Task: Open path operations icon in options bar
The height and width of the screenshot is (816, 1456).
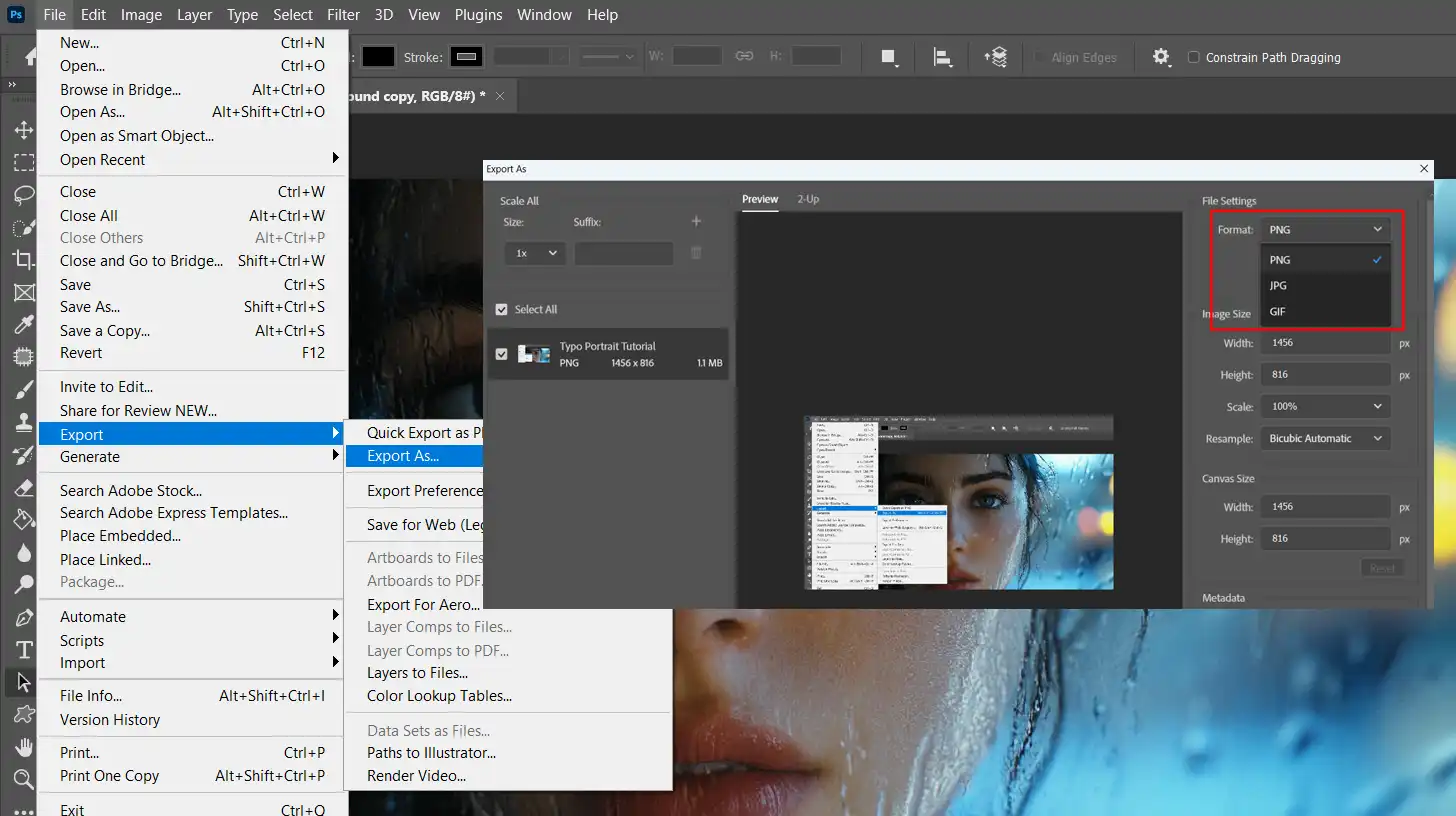Action: 888,57
